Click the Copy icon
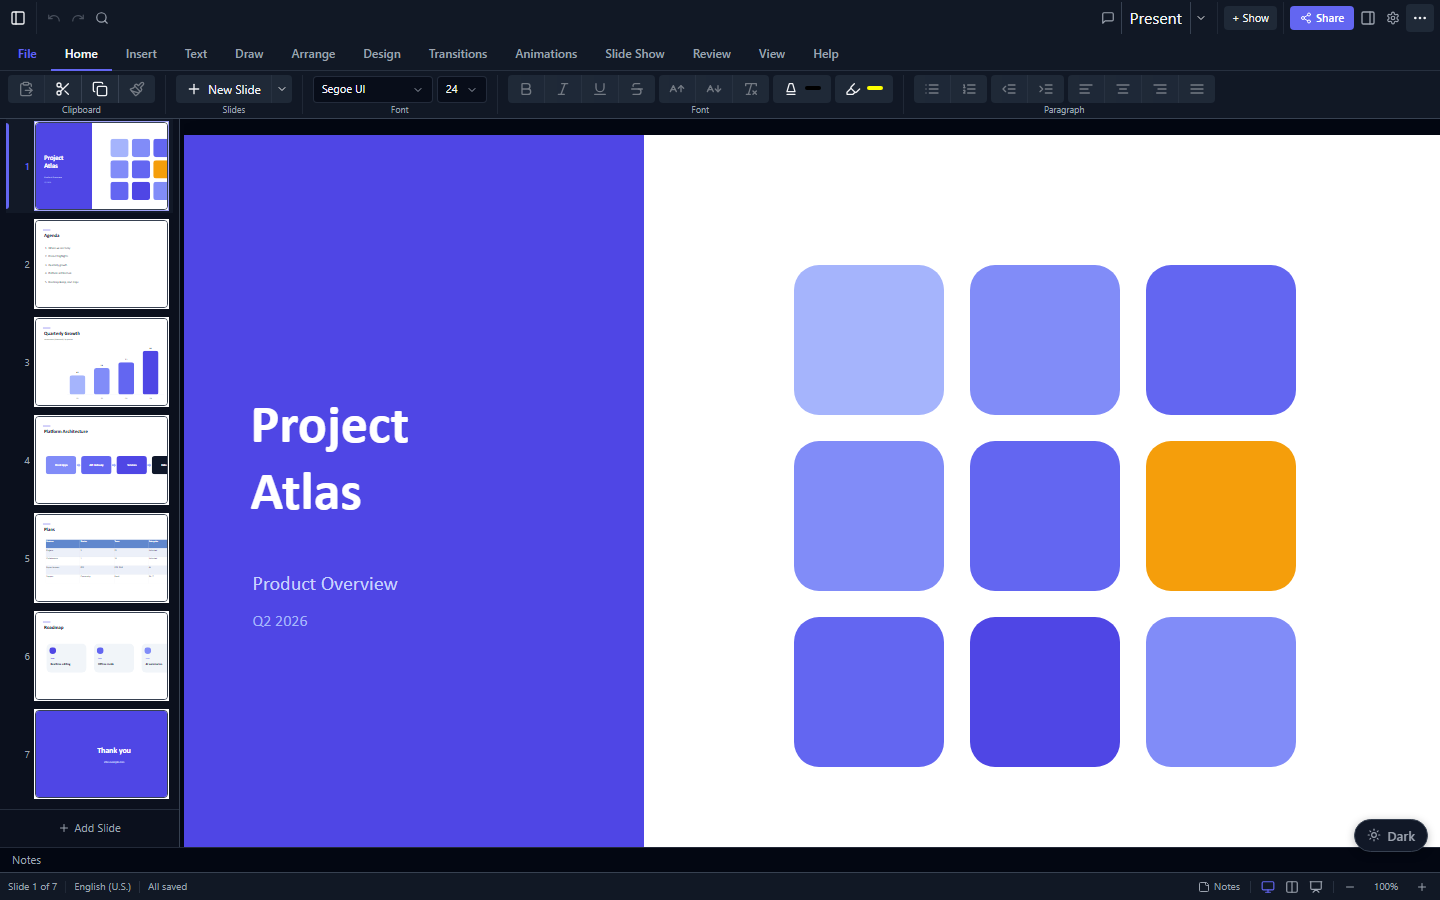 click(x=100, y=89)
